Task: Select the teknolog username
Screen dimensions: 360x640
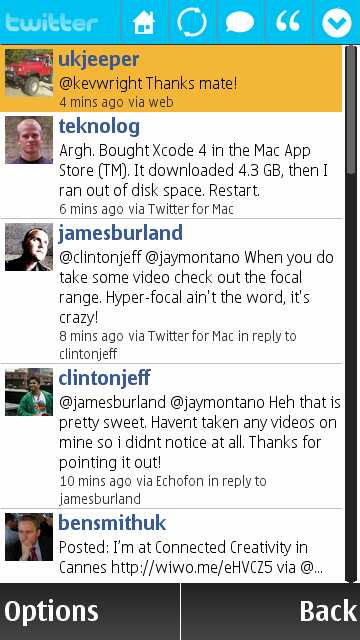Action: pos(99,127)
